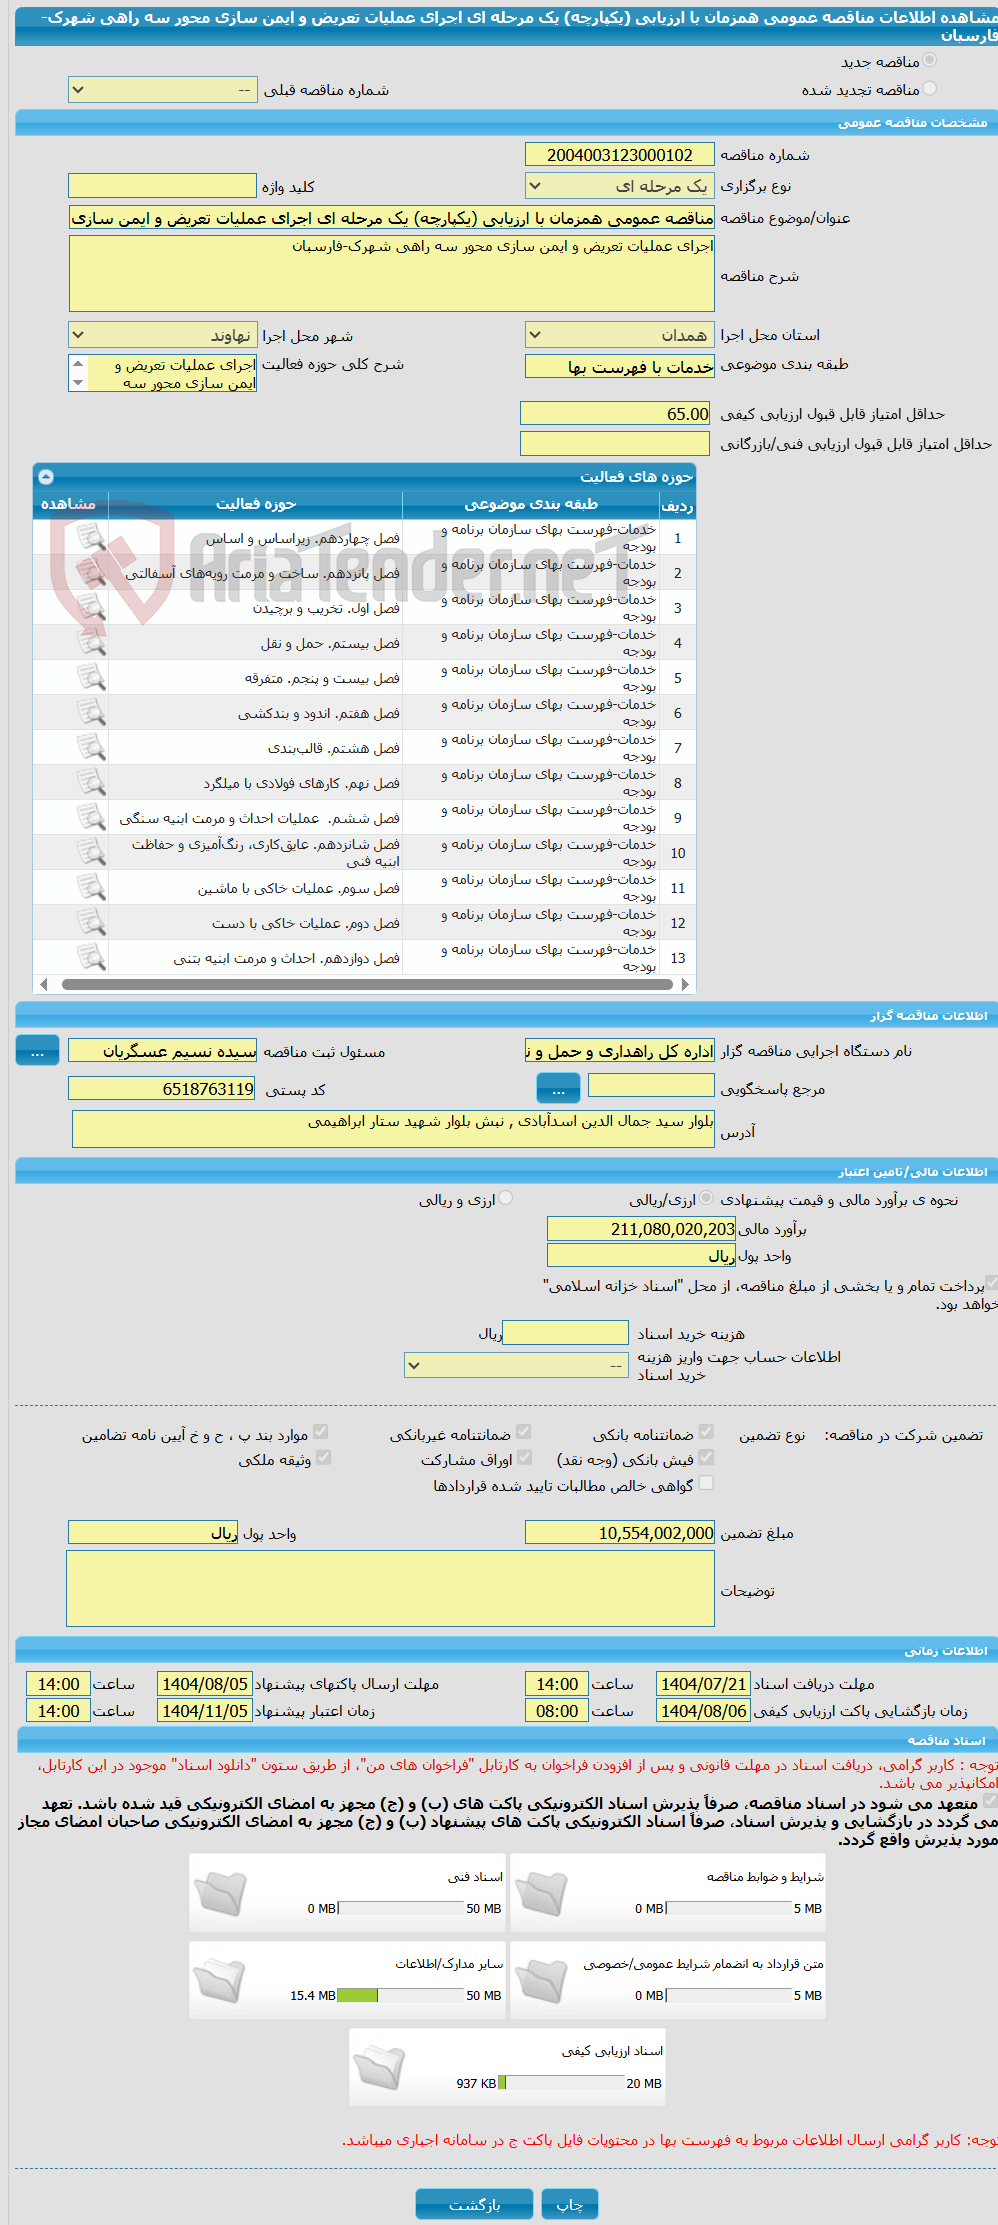Open the view icon for activity row 13
This screenshot has height=2225, width=998.
(91, 958)
